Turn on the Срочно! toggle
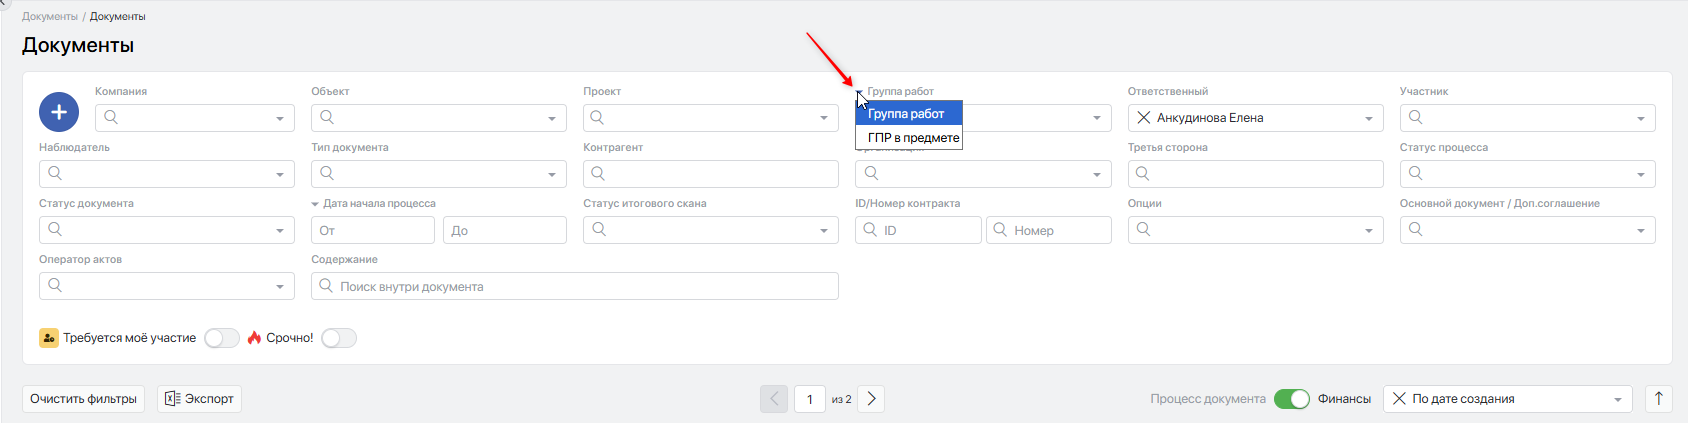1688x423 pixels. (339, 338)
